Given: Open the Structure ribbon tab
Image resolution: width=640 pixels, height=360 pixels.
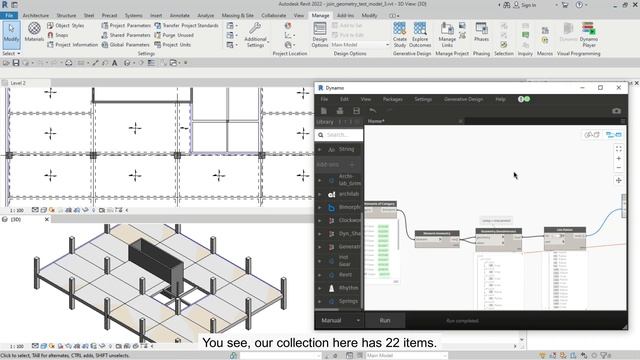Looking at the screenshot, I should point(66,16).
